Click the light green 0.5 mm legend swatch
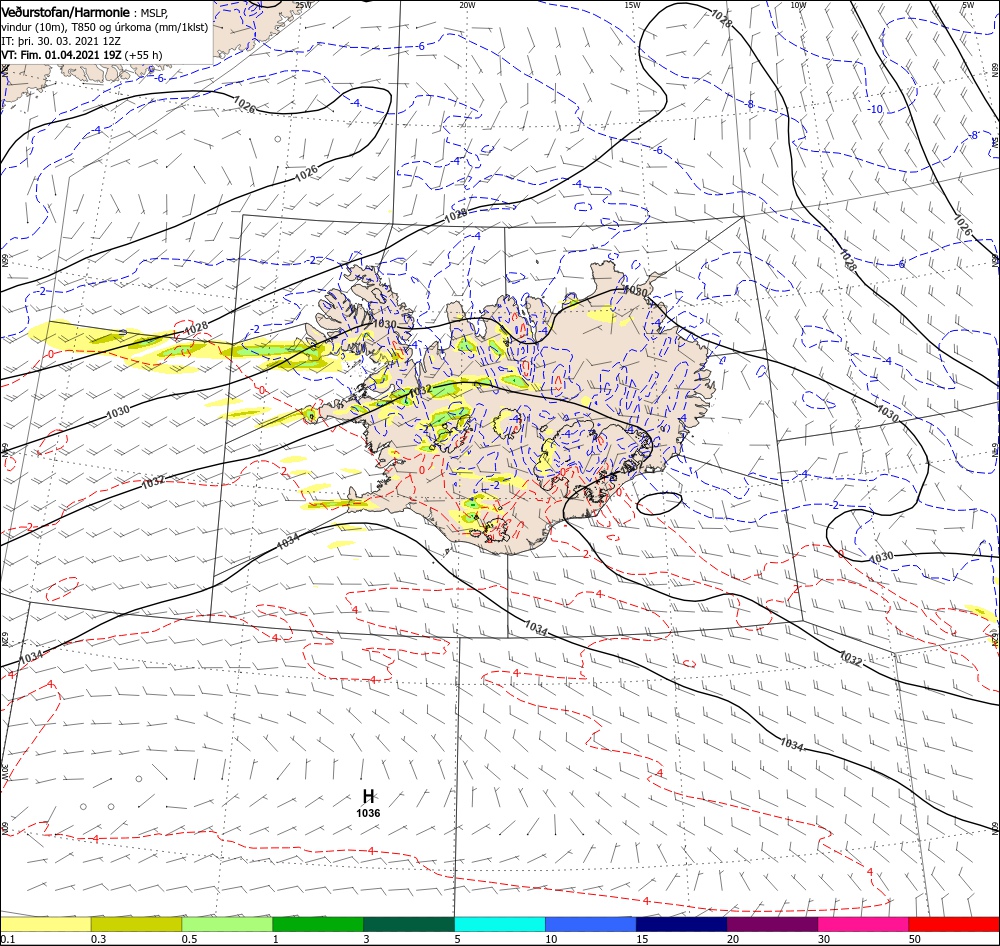The image size is (1000, 946). coord(227,924)
